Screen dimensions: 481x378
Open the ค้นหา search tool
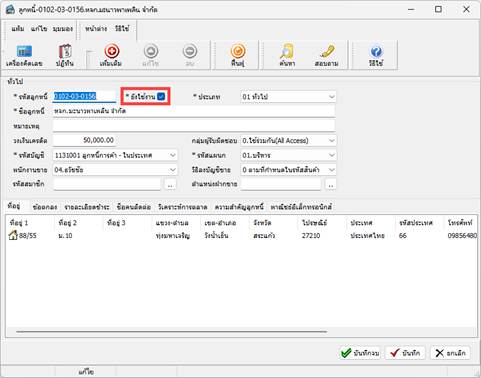click(x=287, y=55)
